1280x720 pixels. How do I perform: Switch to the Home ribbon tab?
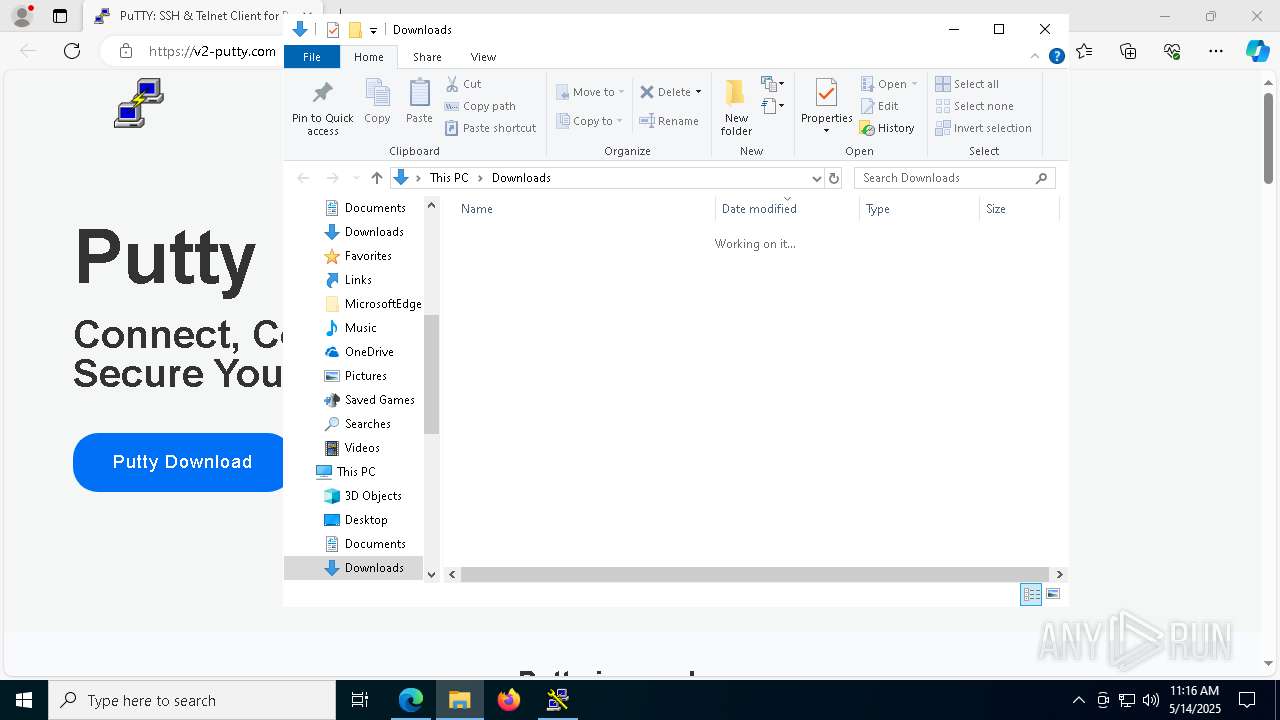pyautogui.click(x=368, y=57)
